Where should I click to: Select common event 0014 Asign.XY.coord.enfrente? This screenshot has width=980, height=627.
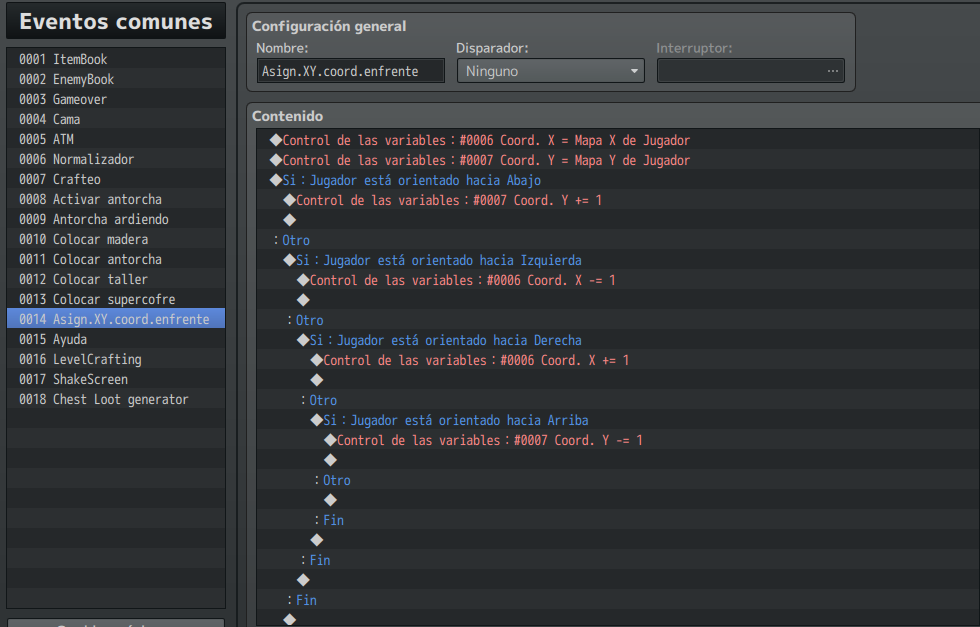pyautogui.click(x=116, y=319)
